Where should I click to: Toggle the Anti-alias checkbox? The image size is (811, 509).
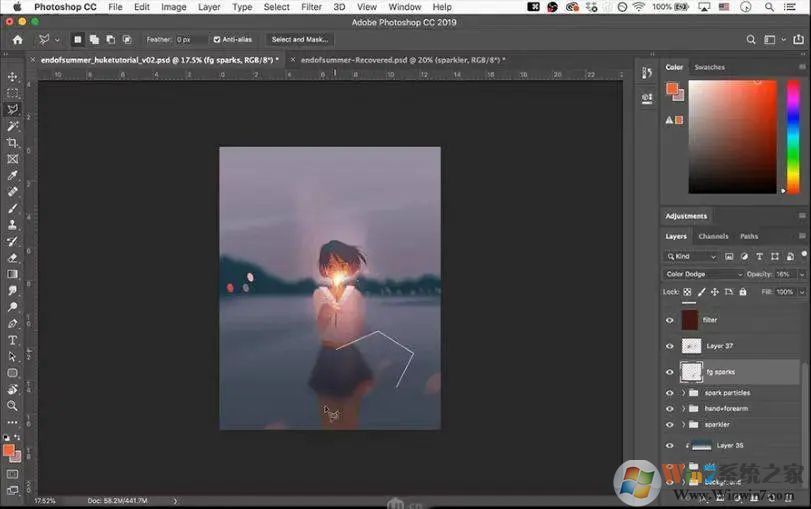[x=217, y=39]
